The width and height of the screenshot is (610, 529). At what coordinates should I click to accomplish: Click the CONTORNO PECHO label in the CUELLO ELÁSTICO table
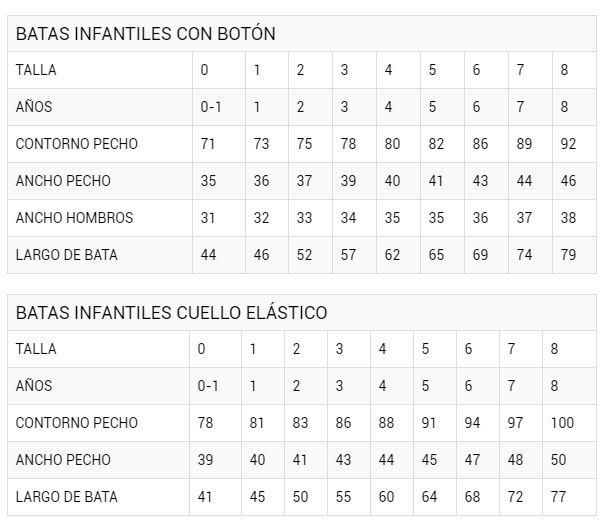click(x=76, y=423)
